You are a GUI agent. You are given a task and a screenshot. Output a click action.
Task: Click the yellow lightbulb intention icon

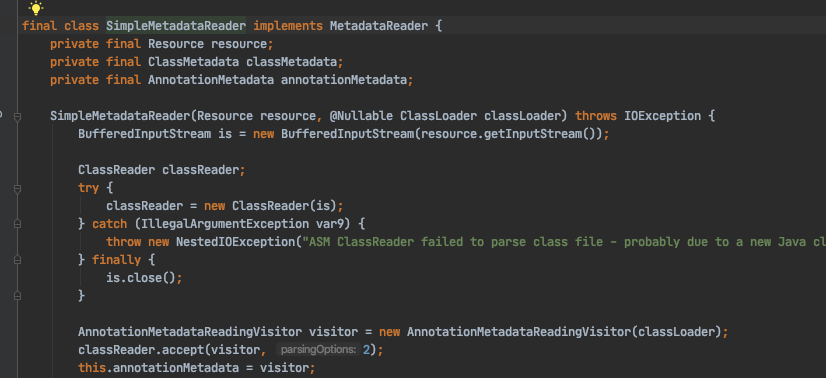(36, 7)
